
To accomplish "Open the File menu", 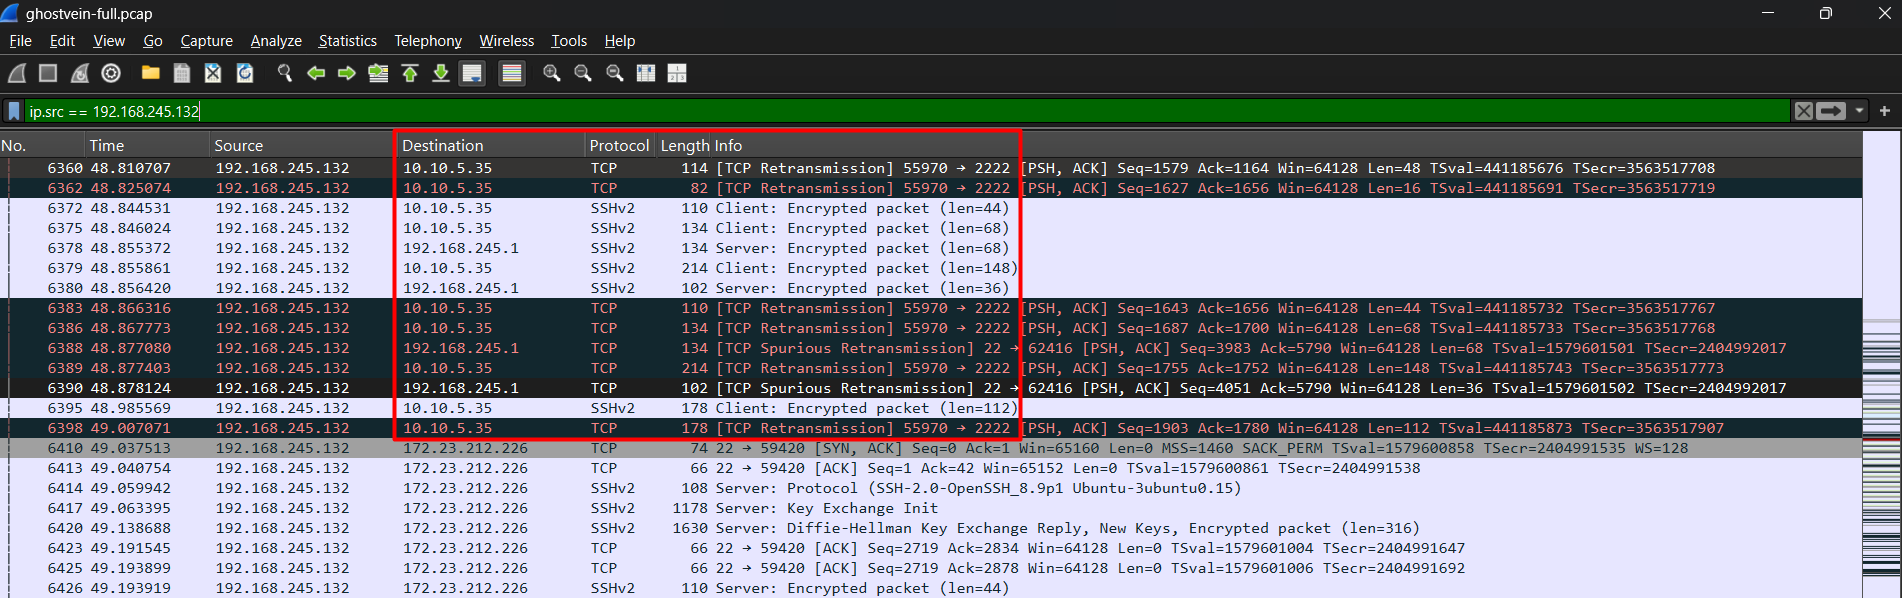I will (20, 41).
